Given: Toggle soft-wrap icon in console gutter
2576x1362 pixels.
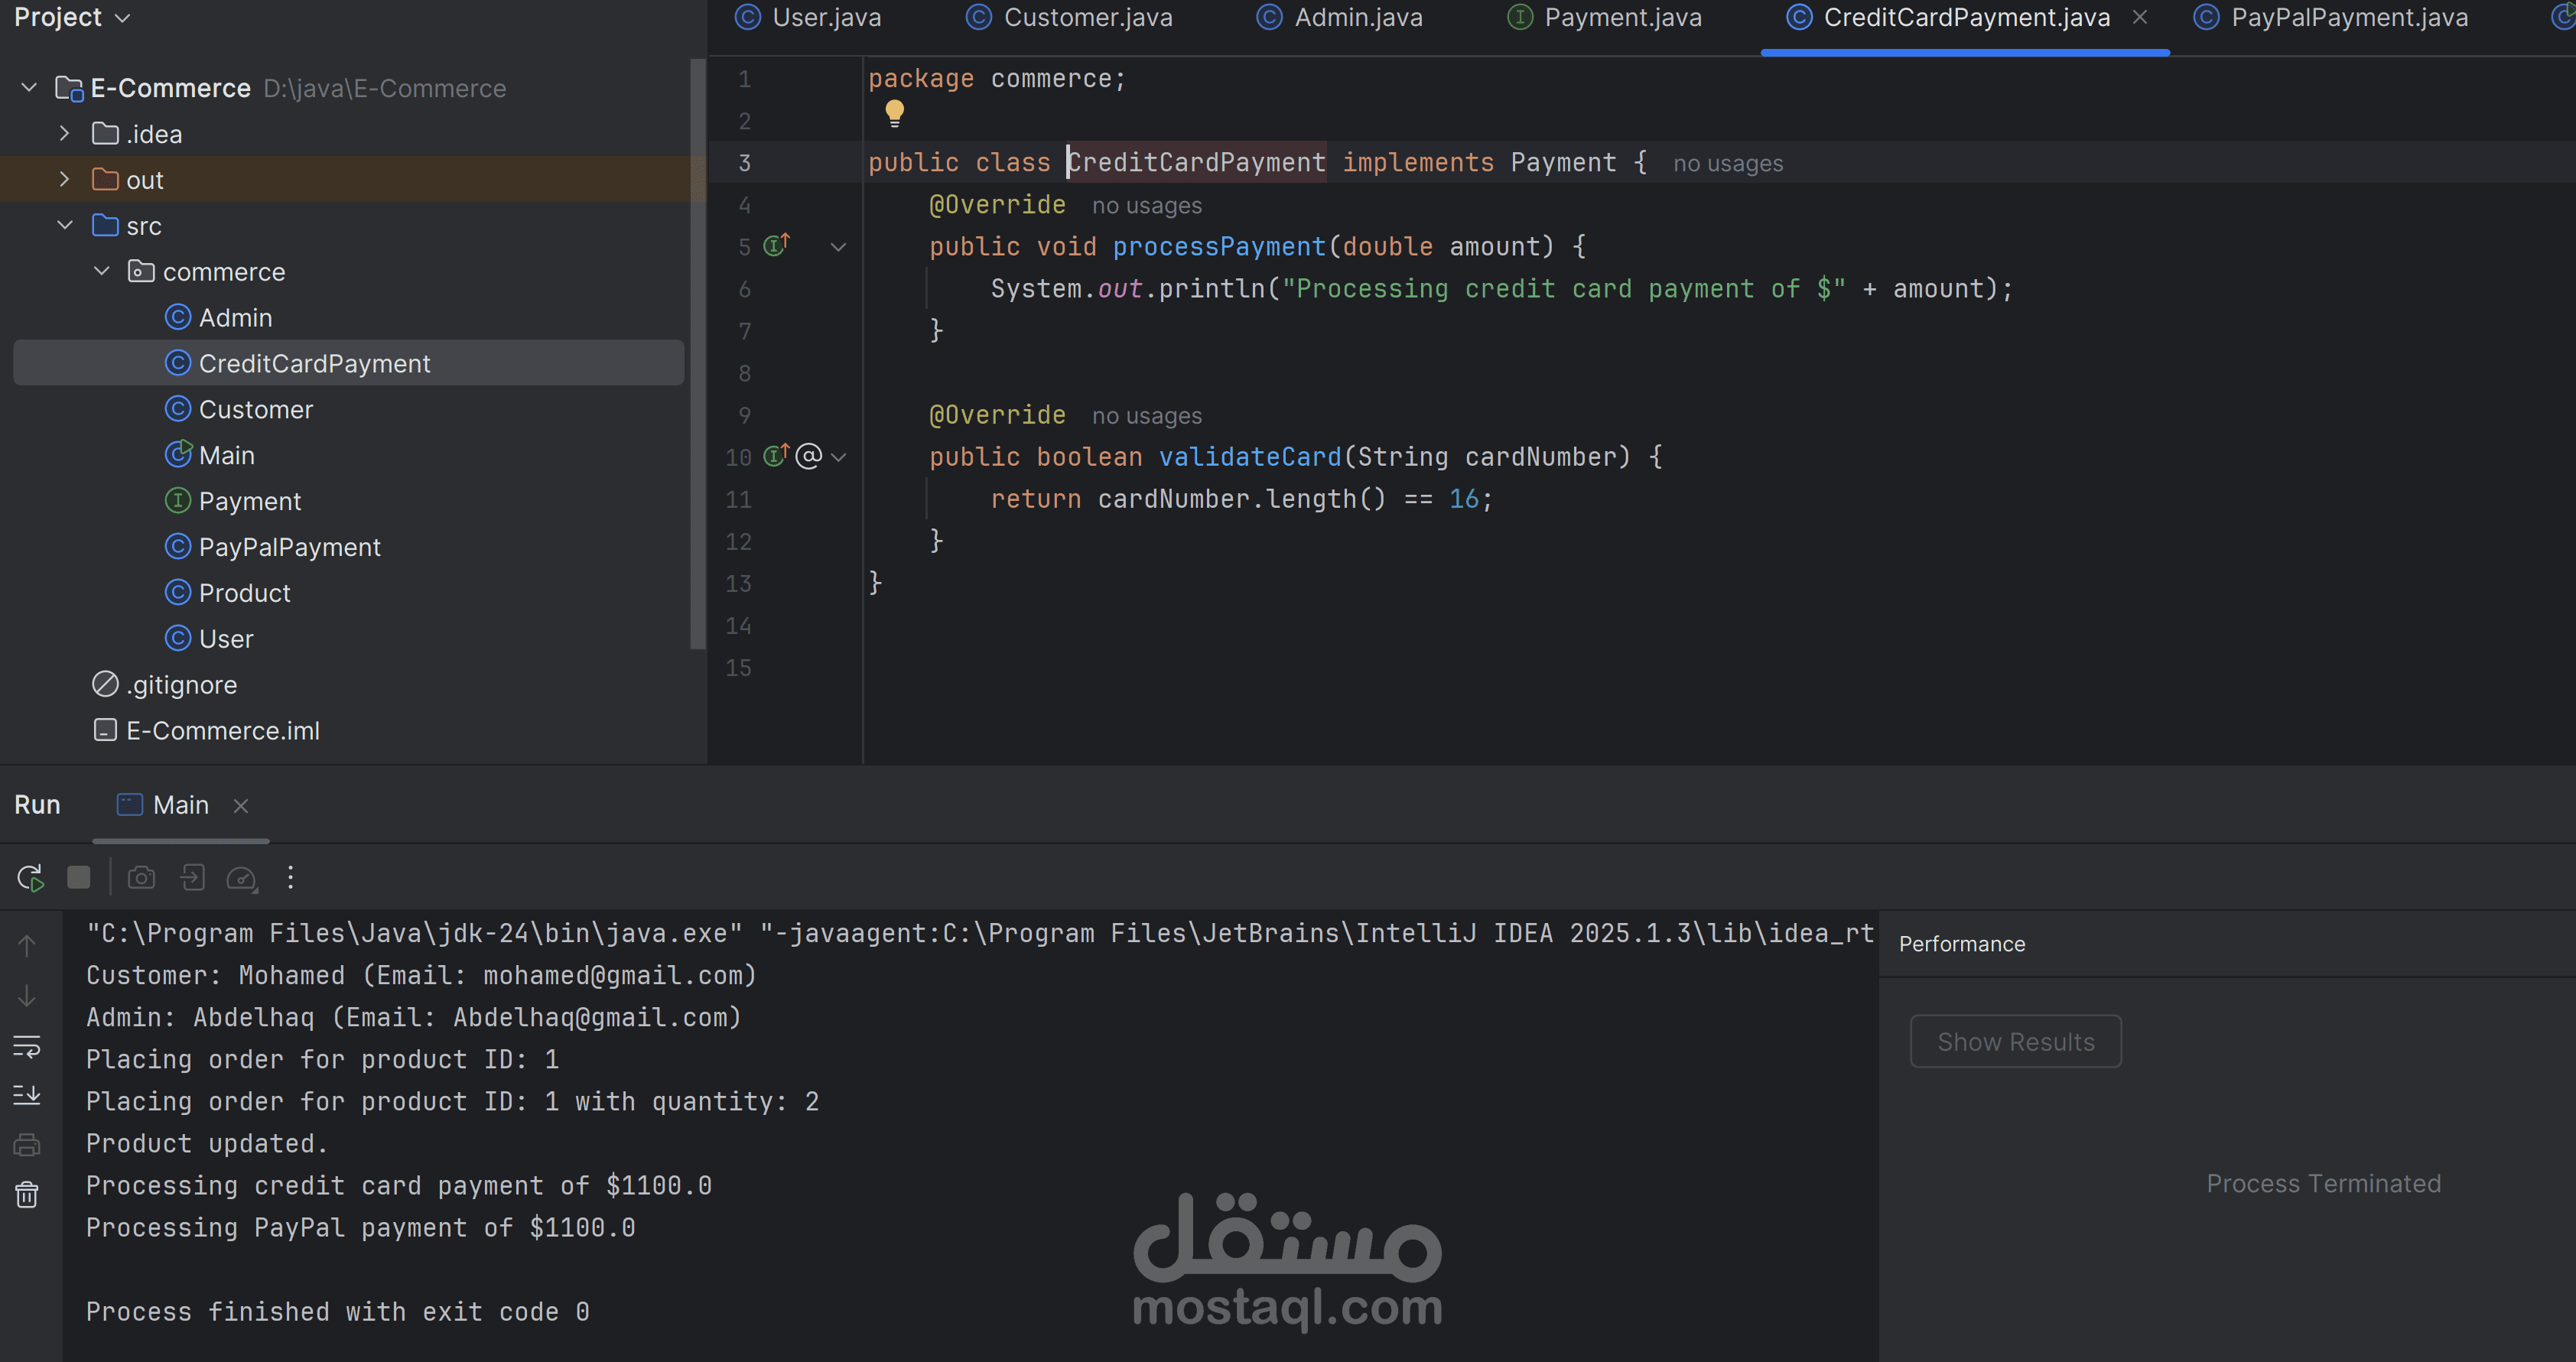Looking at the screenshot, I should (x=27, y=1046).
